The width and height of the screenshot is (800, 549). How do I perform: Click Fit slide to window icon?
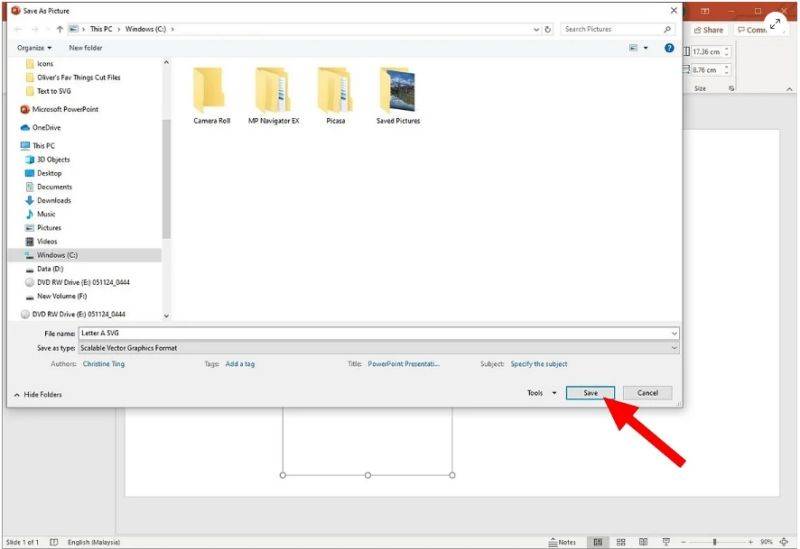784,542
